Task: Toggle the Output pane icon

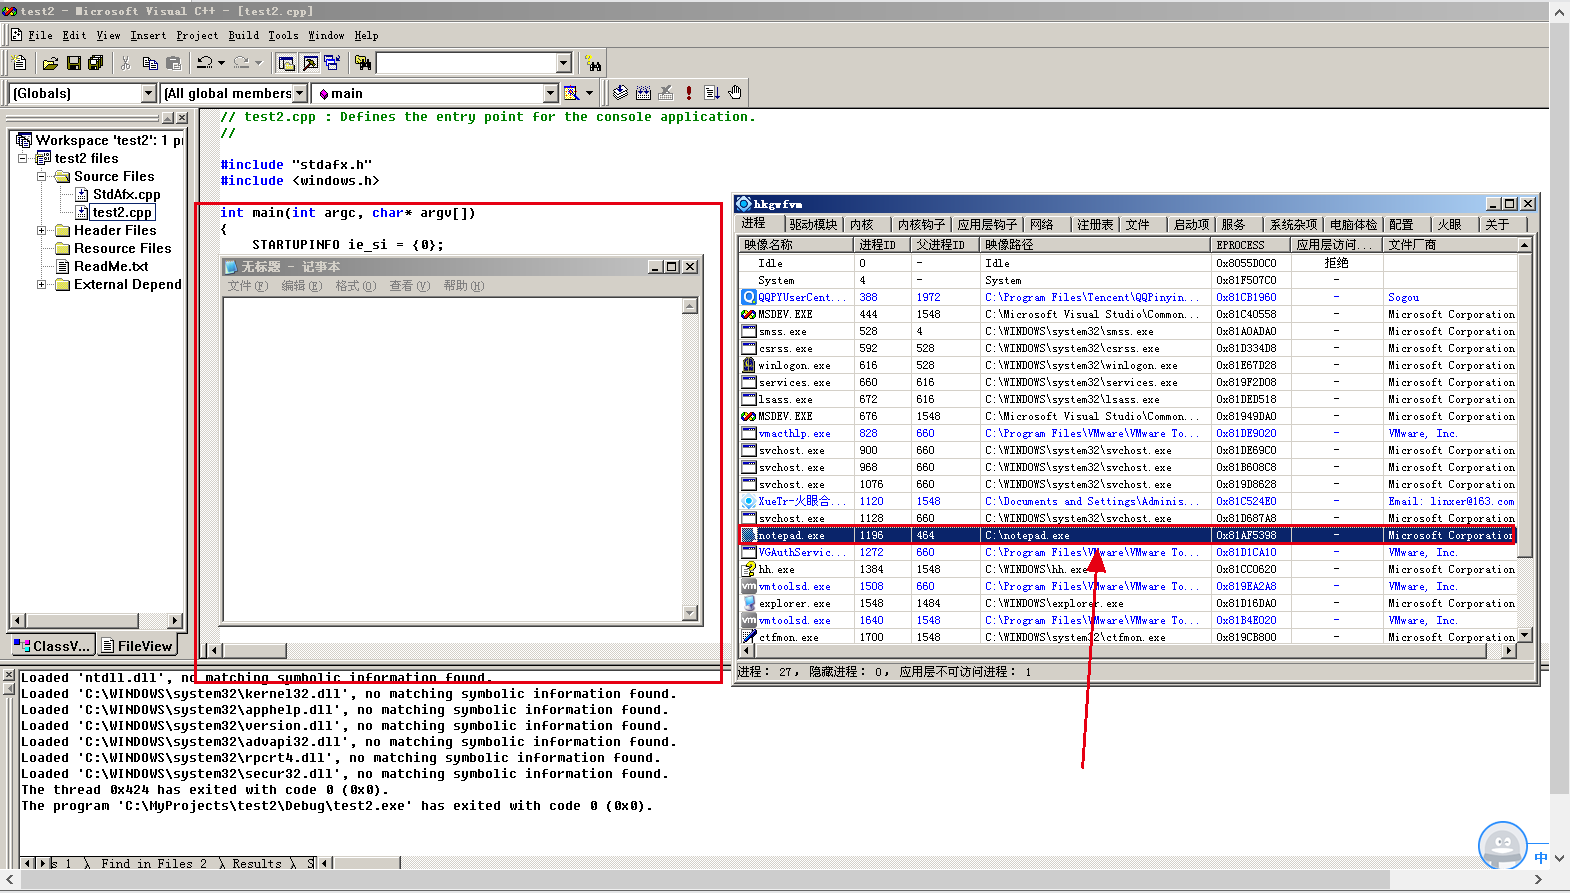Action: (310, 63)
